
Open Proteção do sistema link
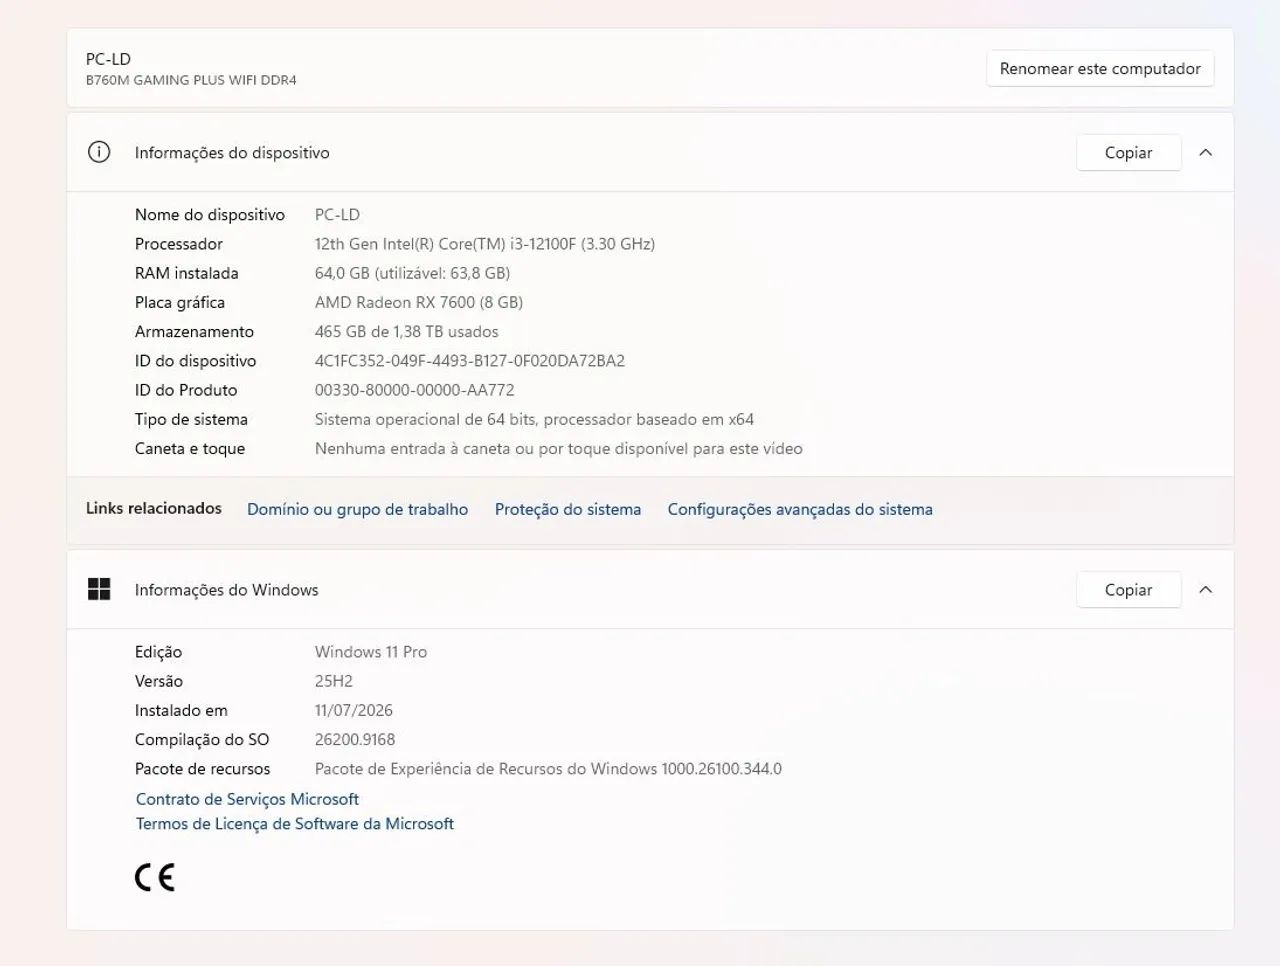point(568,509)
